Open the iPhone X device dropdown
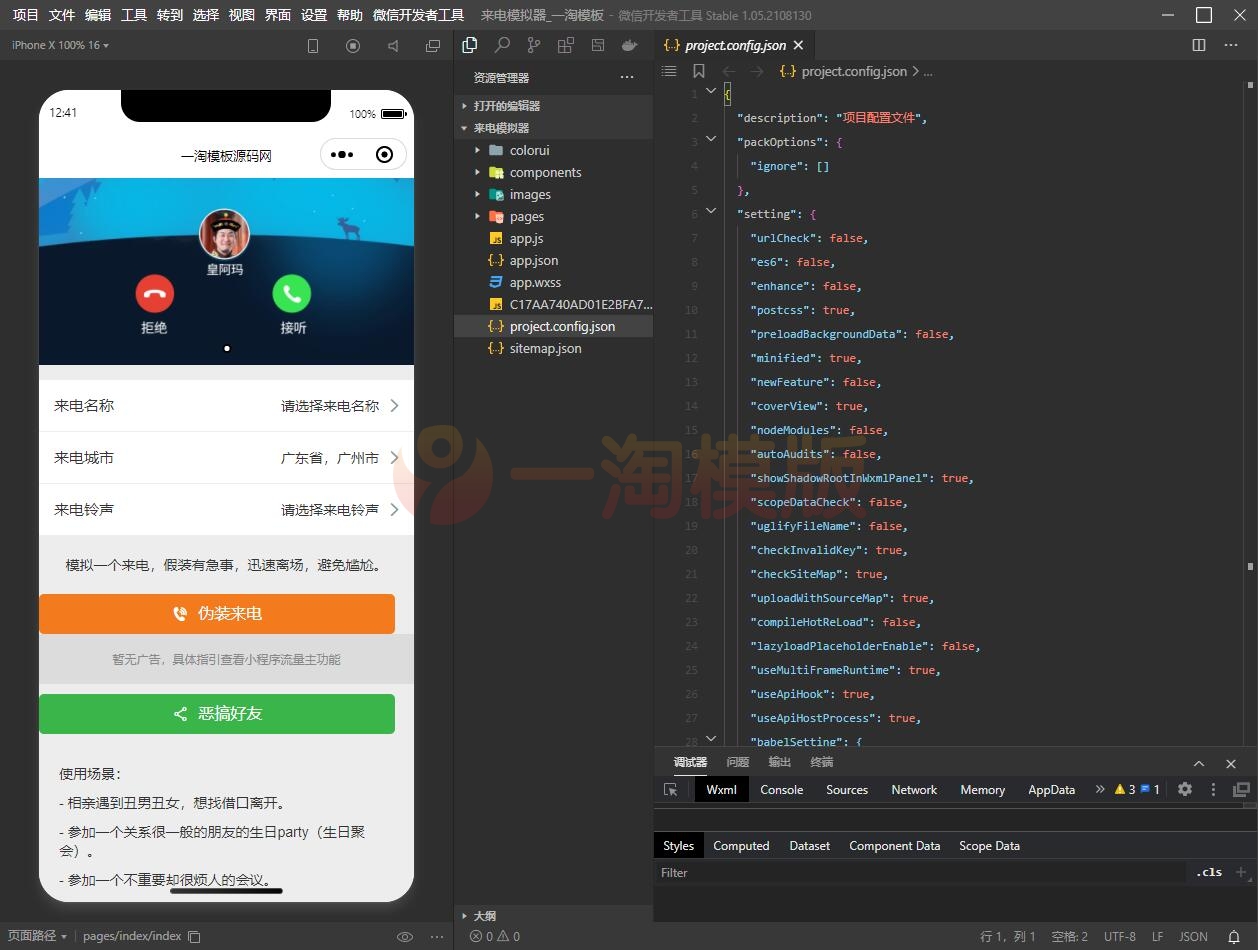The image size is (1258, 950). 60,45
